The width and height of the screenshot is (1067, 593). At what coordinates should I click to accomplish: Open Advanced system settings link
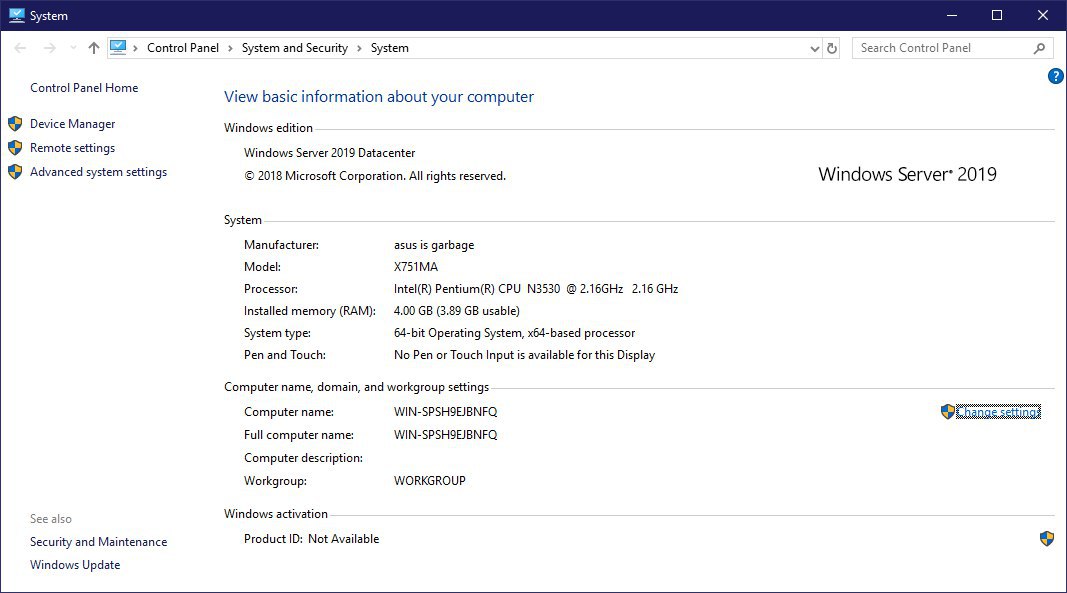click(x=98, y=172)
